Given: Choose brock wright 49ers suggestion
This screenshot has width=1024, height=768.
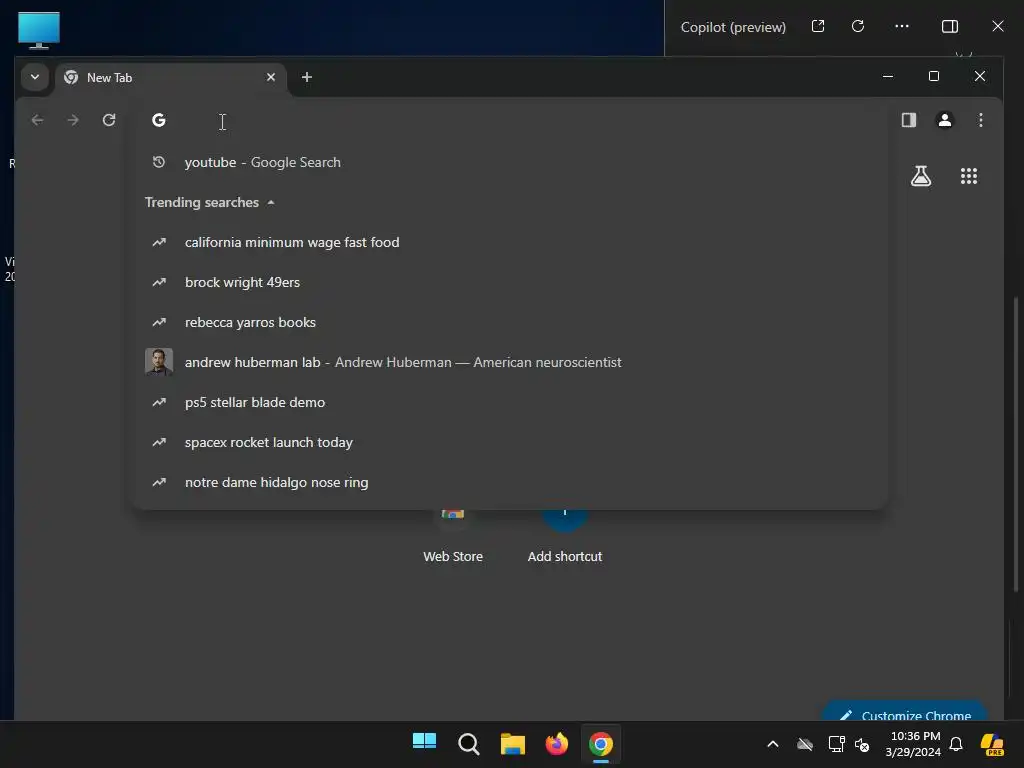Looking at the screenshot, I should pyautogui.click(x=509, y=282).
